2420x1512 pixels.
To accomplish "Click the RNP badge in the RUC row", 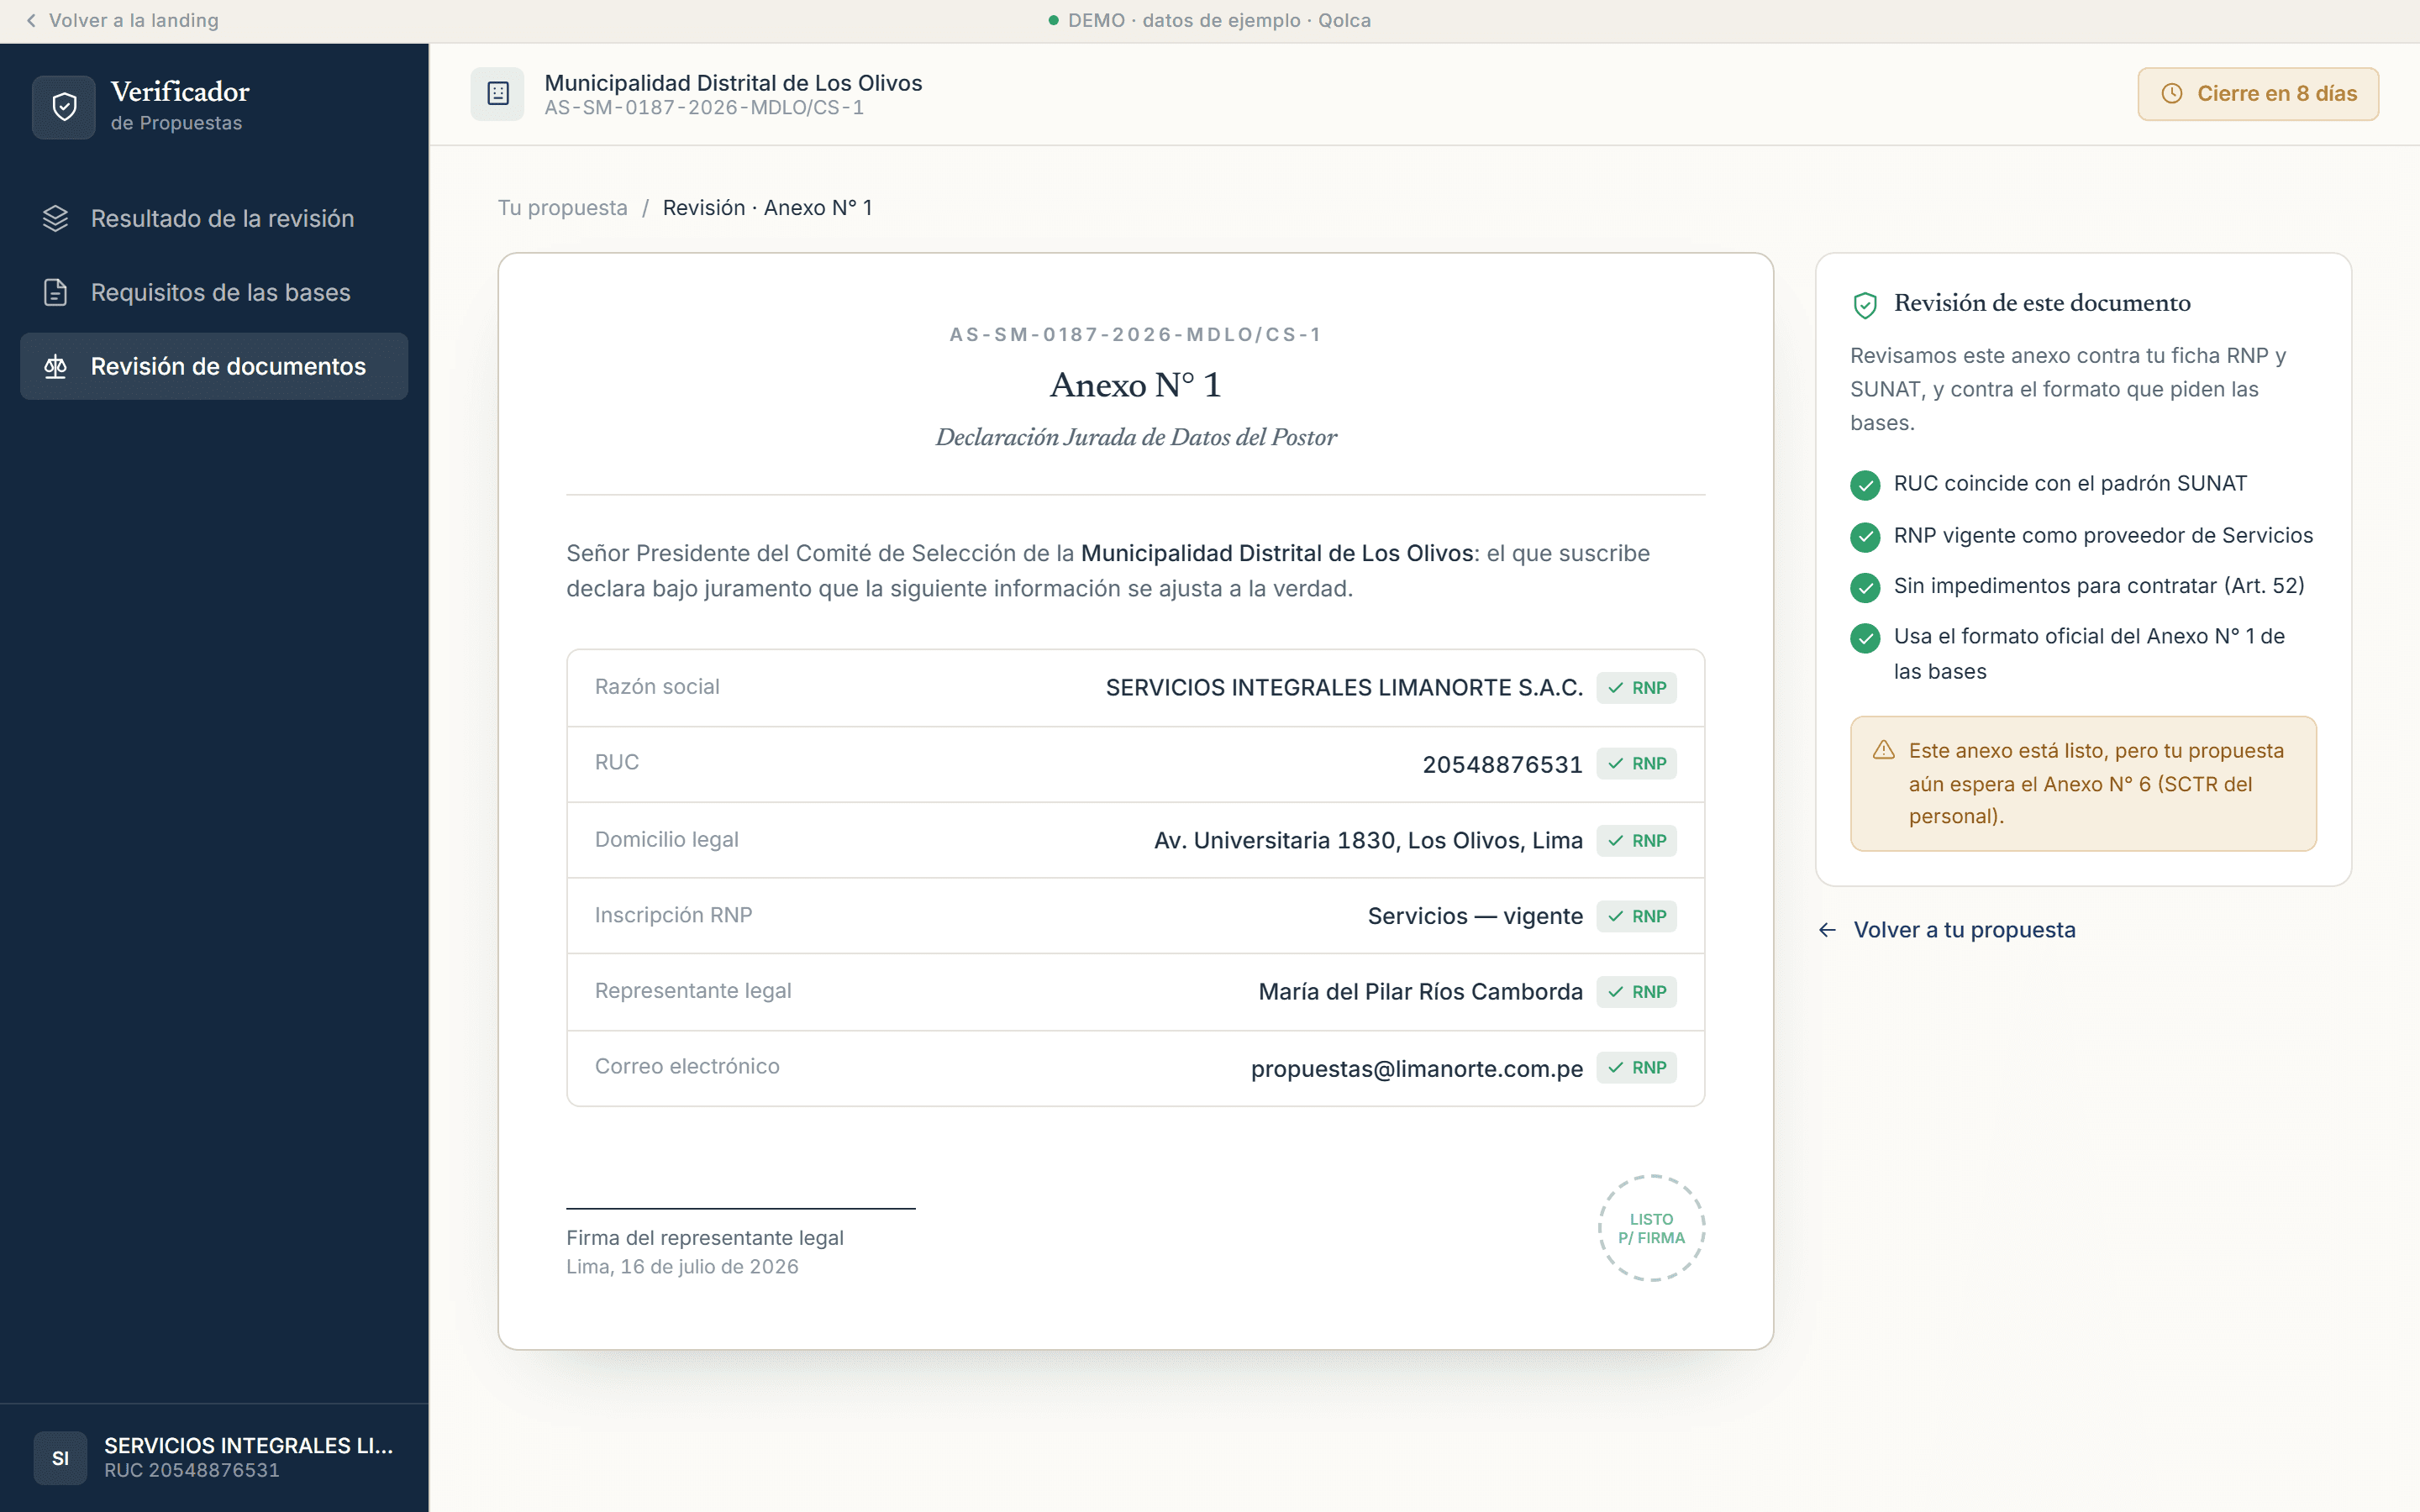I will [x=1637, y=764].
